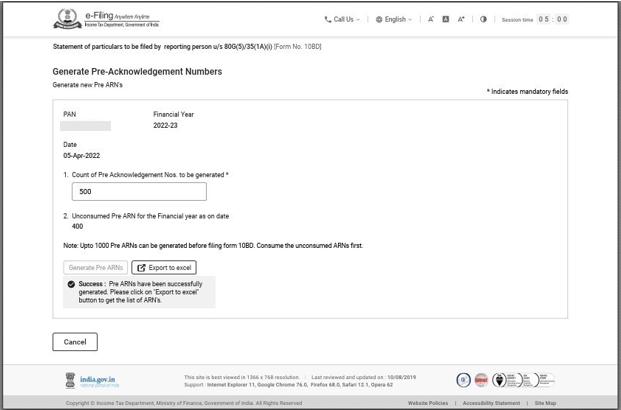Viewport: 621px width, 410px height.
Task: Click the PAN value field
Action: (x=86, y=127)
